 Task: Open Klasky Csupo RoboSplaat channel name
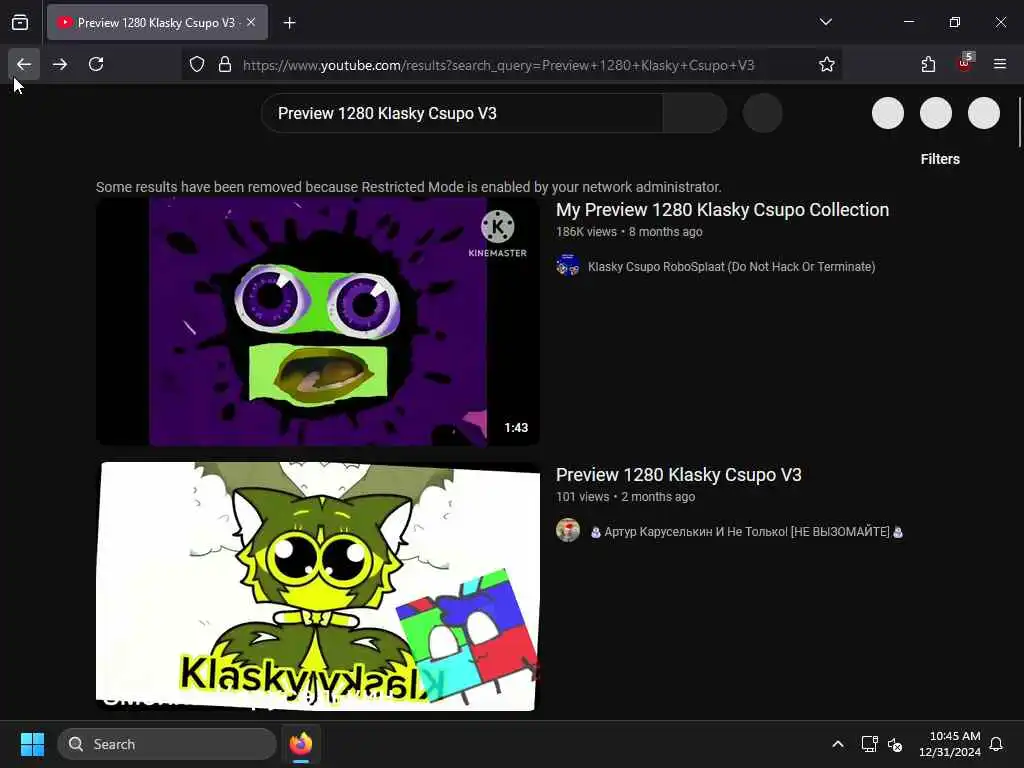[731, 266]
